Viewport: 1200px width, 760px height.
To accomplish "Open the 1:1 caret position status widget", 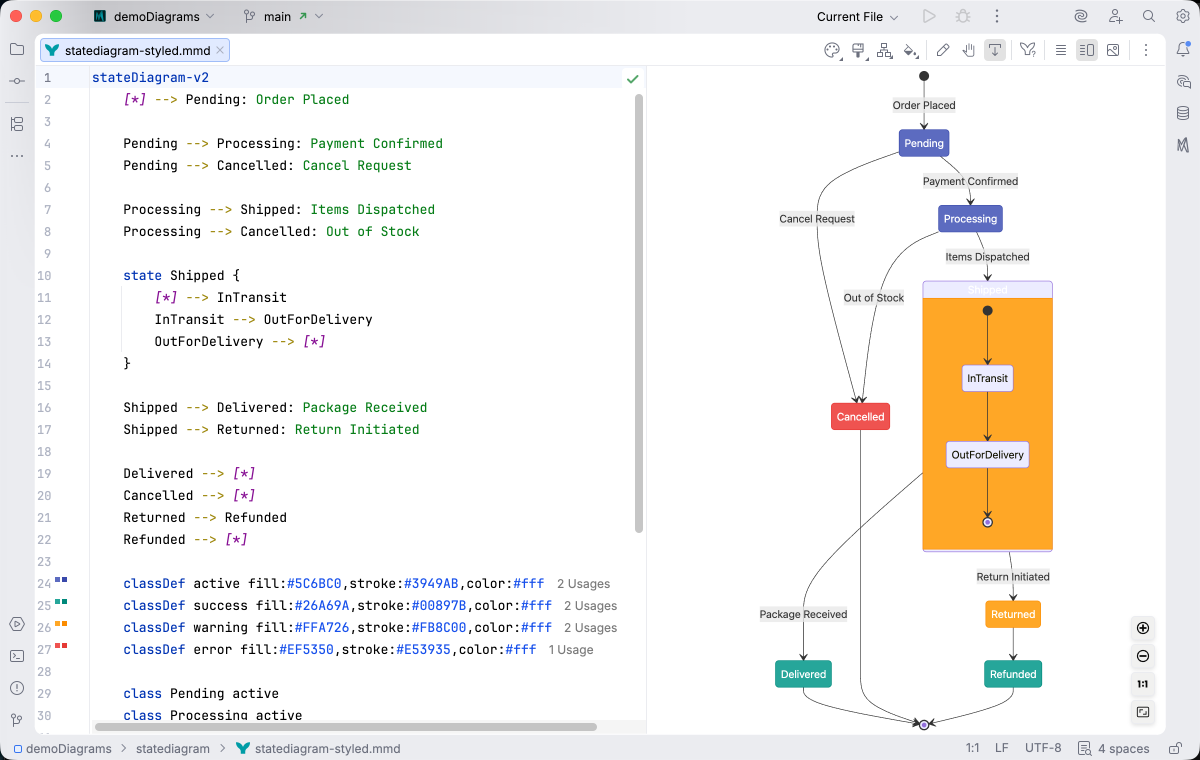I will [972, 748].
